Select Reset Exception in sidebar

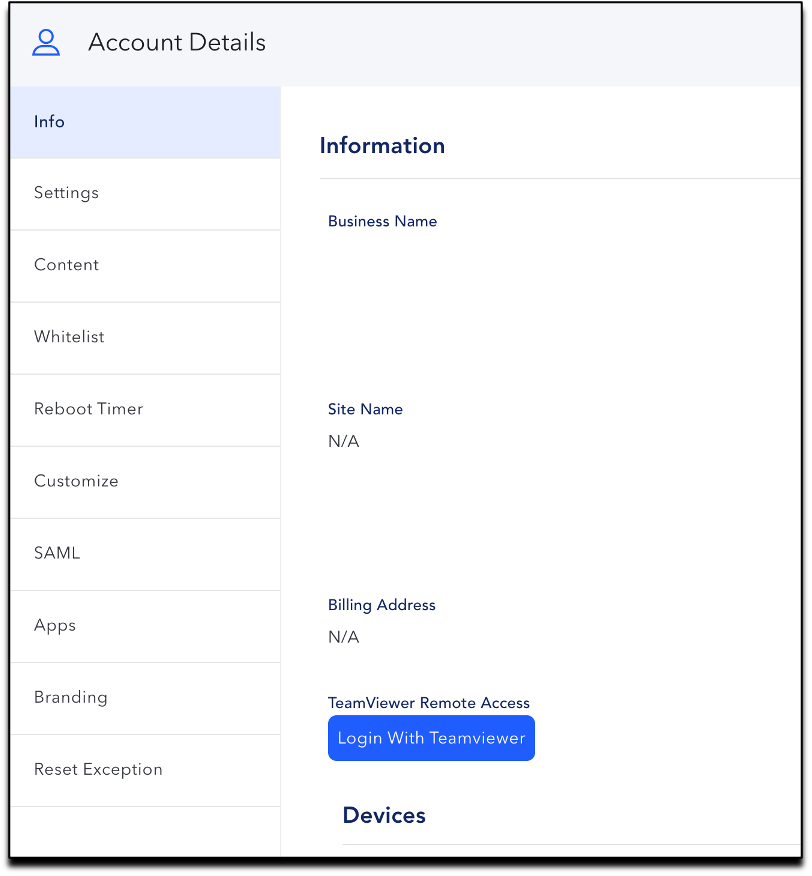(x=145, y=770)
